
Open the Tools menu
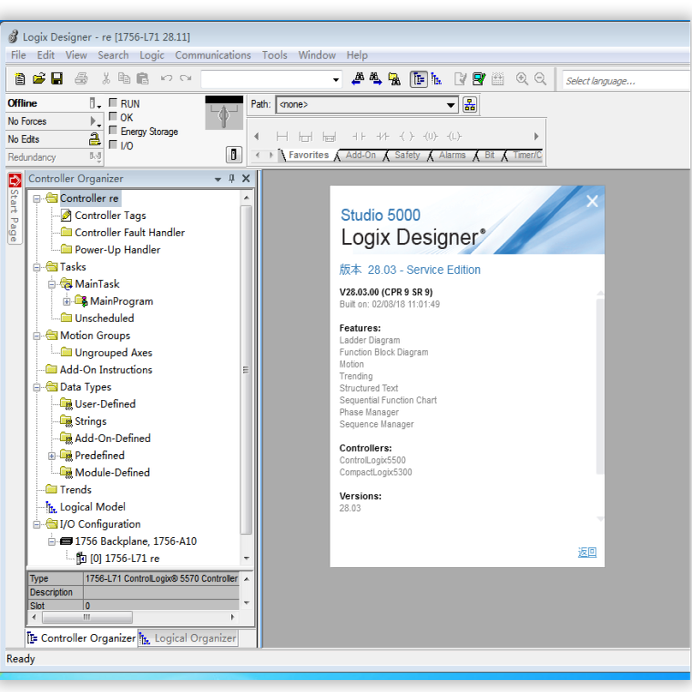tap(275, 55)
